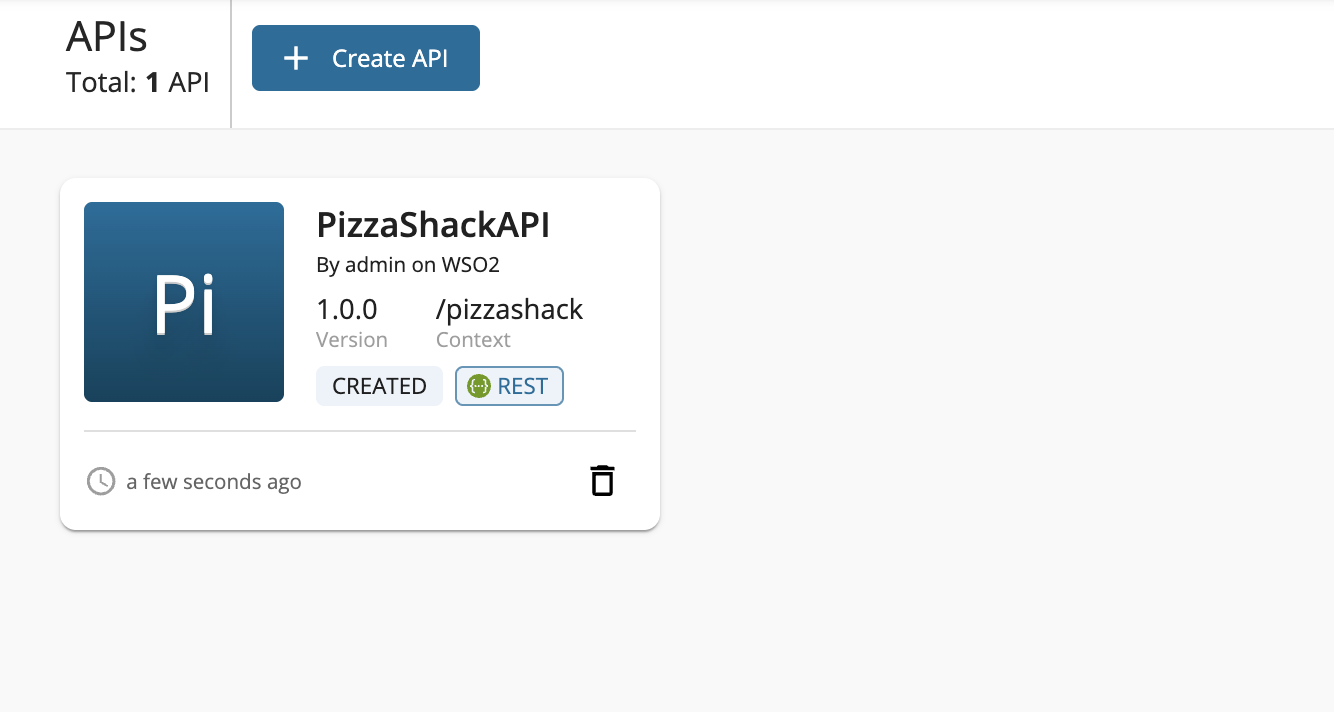Click the /pizzashack context value

(509, 310)
